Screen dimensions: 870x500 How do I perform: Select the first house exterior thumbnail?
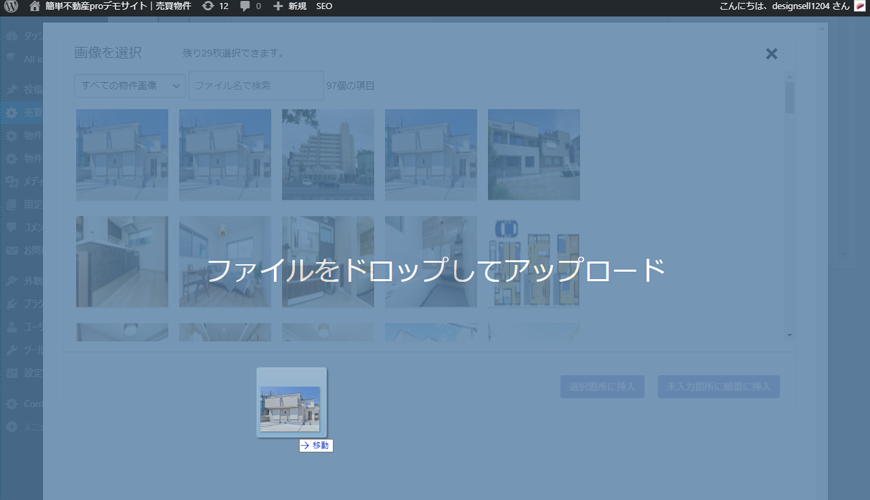122,155
